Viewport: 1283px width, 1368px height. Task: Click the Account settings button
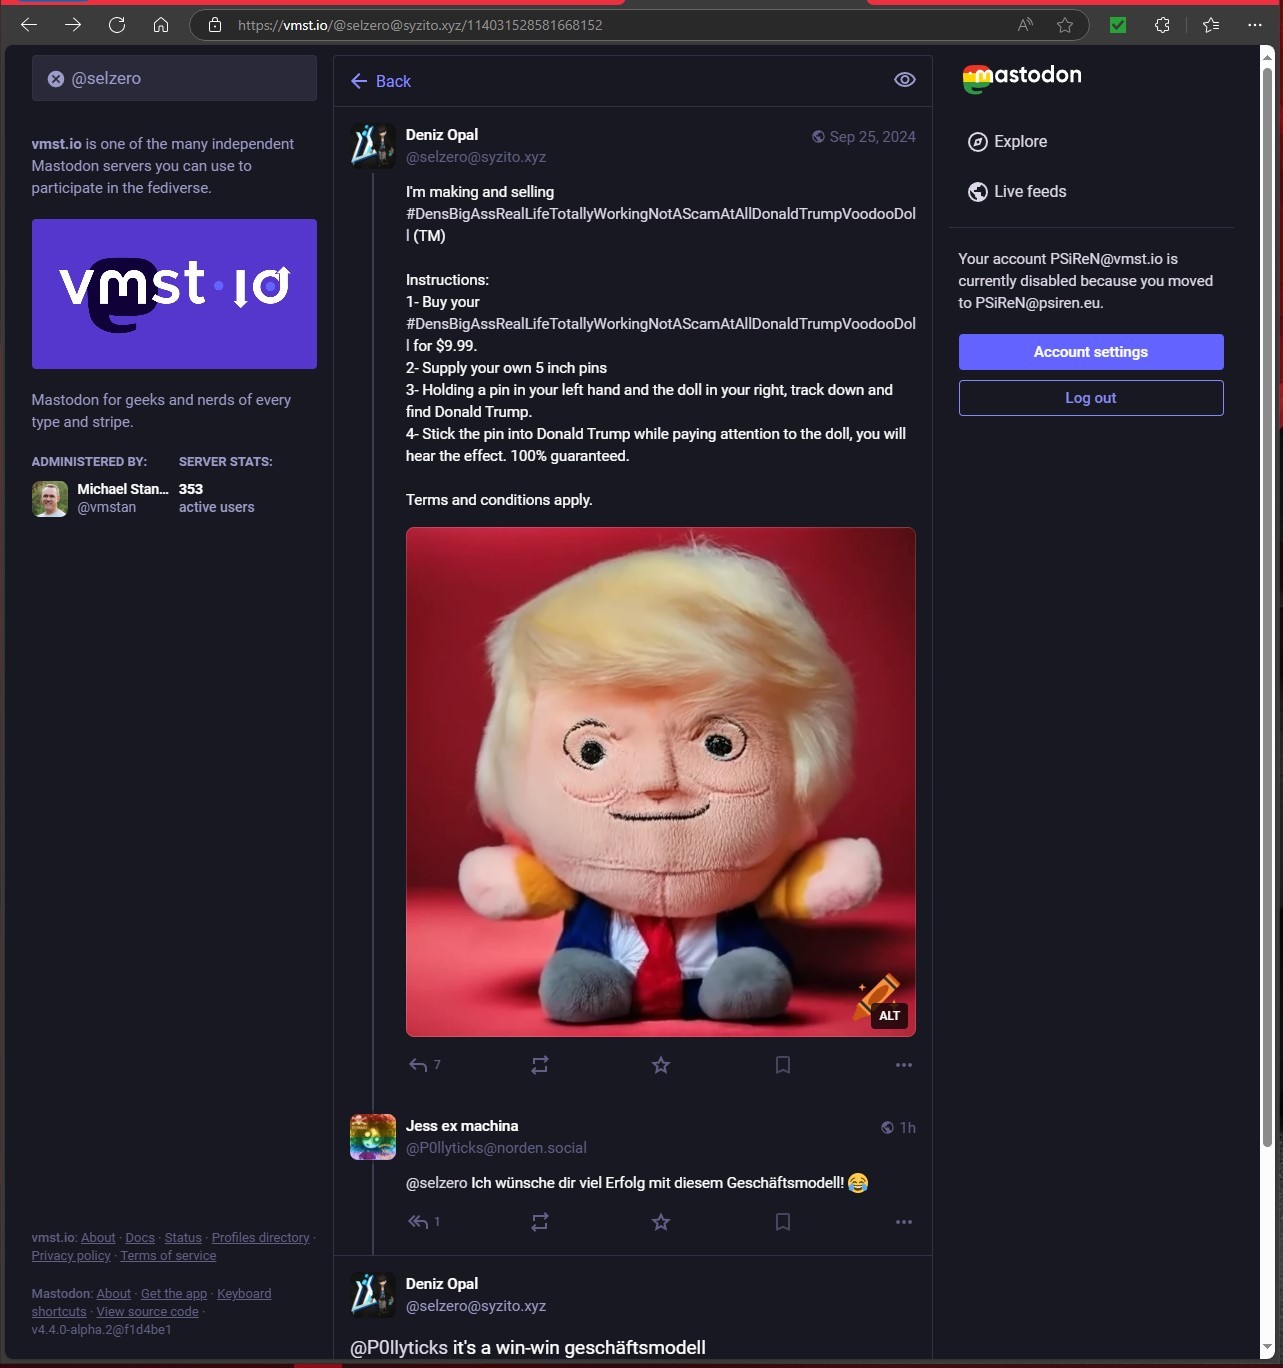click(1091, 352)
